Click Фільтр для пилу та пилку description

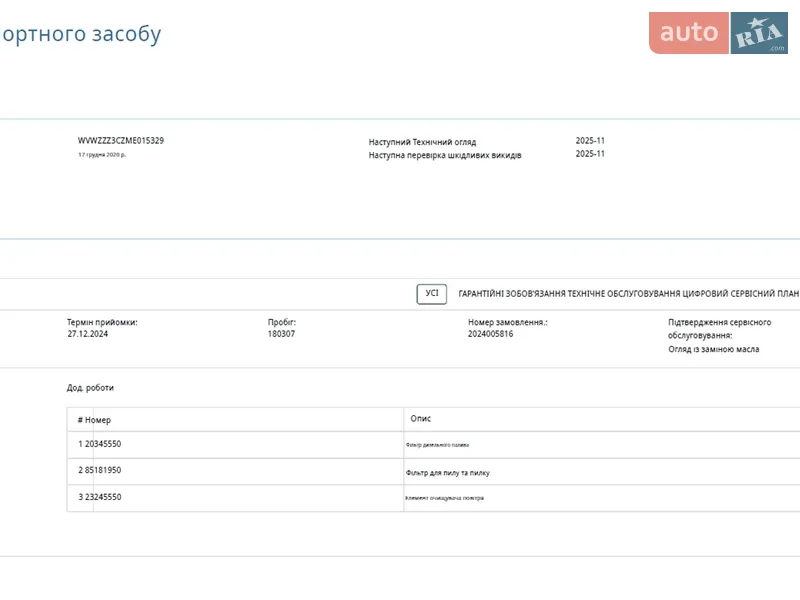click(447, 472)
